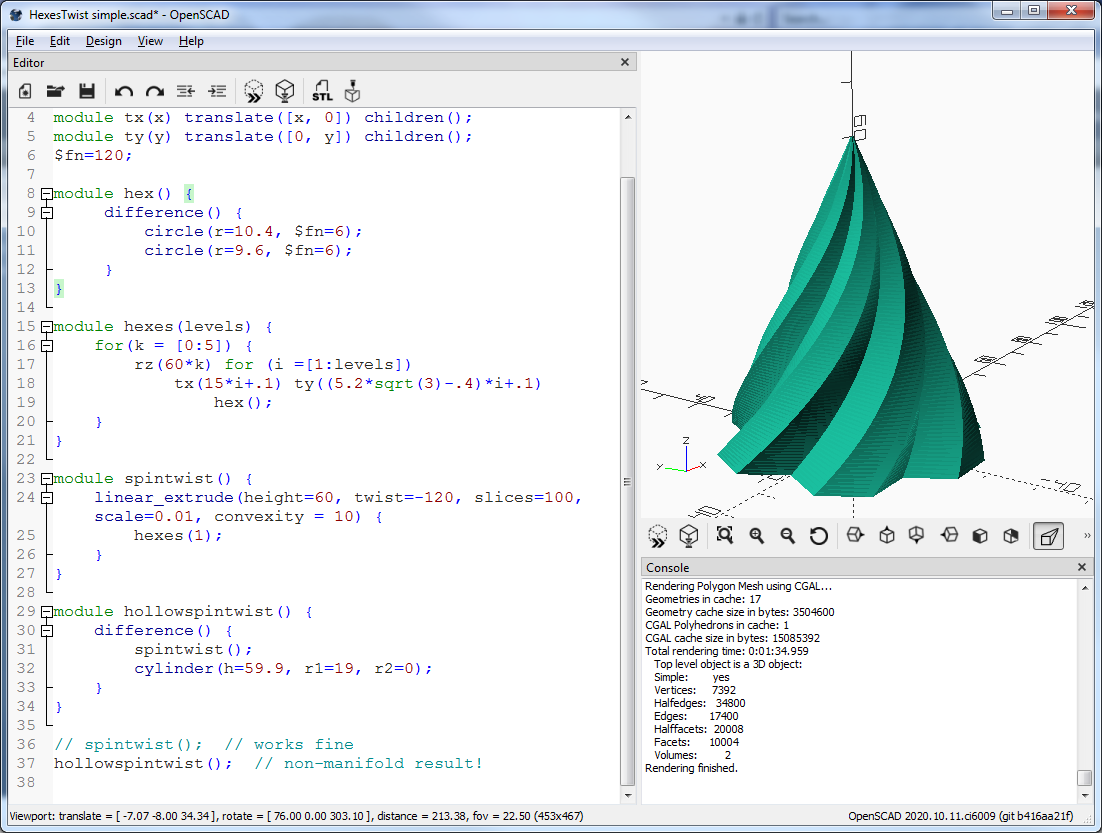Collapse the module hollowspintwist() fold marker

[46, 611]
